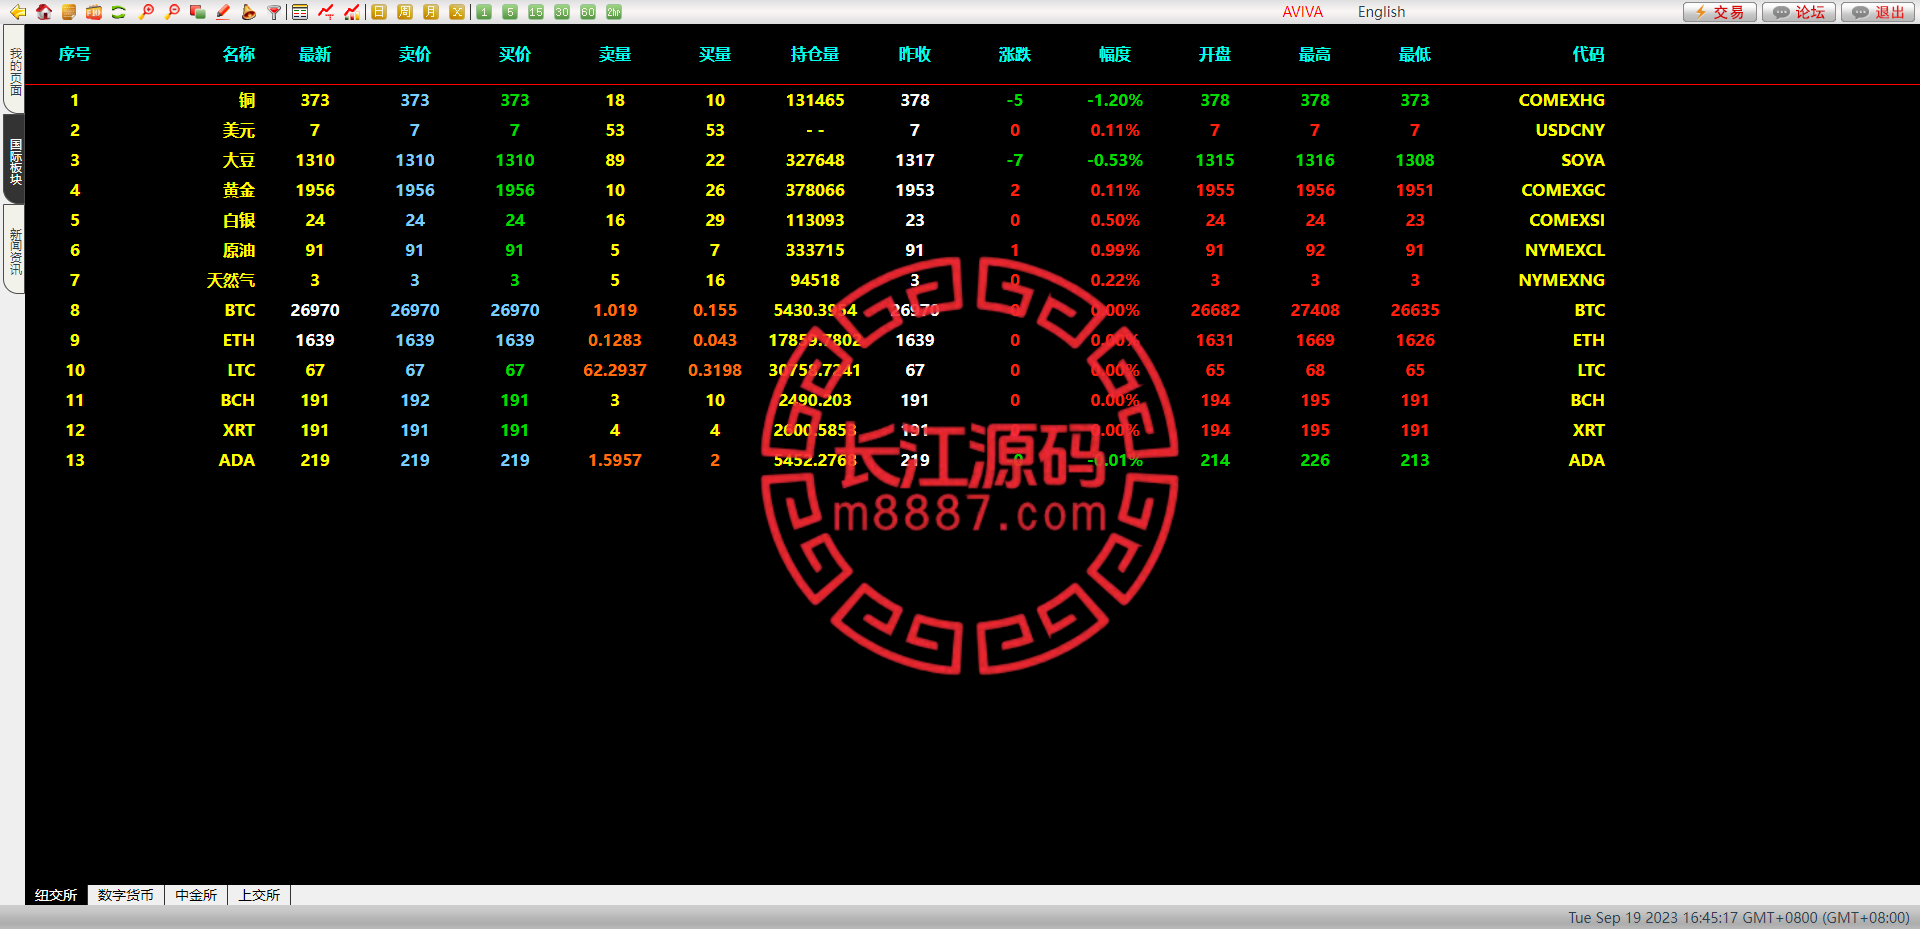Zoom in with the plus magnifier
Image resolution: width=1920 pixels, height=929 pixels.
[147, 12]
